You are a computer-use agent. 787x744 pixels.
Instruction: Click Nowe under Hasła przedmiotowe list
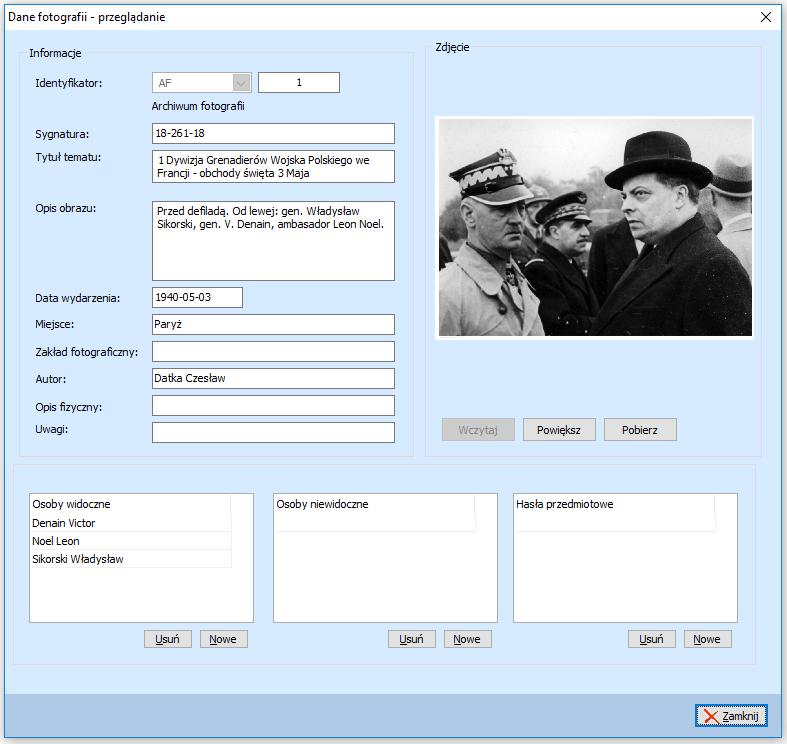[x=707, y=639]
